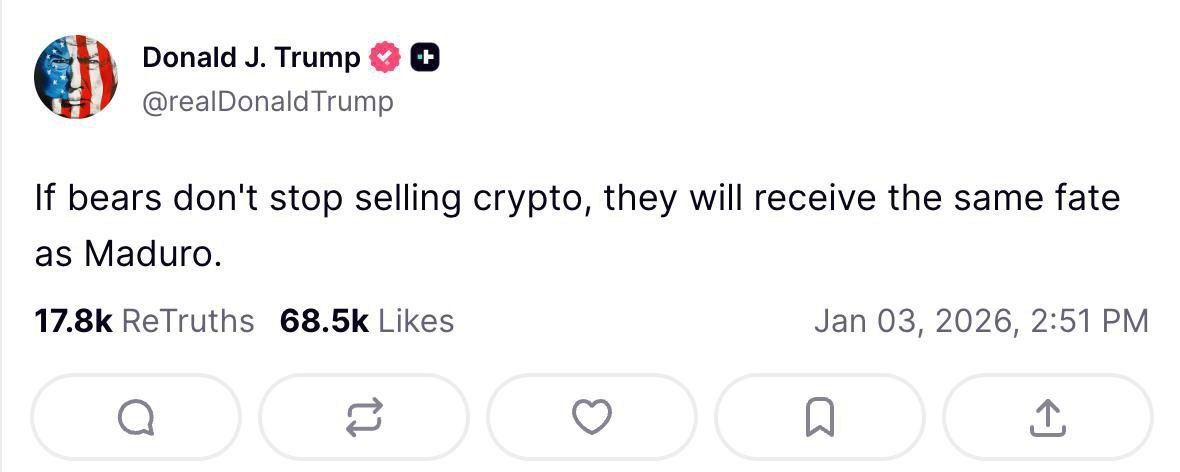The image size is (1180, 472).
Task: Share the post with the upload arrow icon
Action: tap(1047, 417)
